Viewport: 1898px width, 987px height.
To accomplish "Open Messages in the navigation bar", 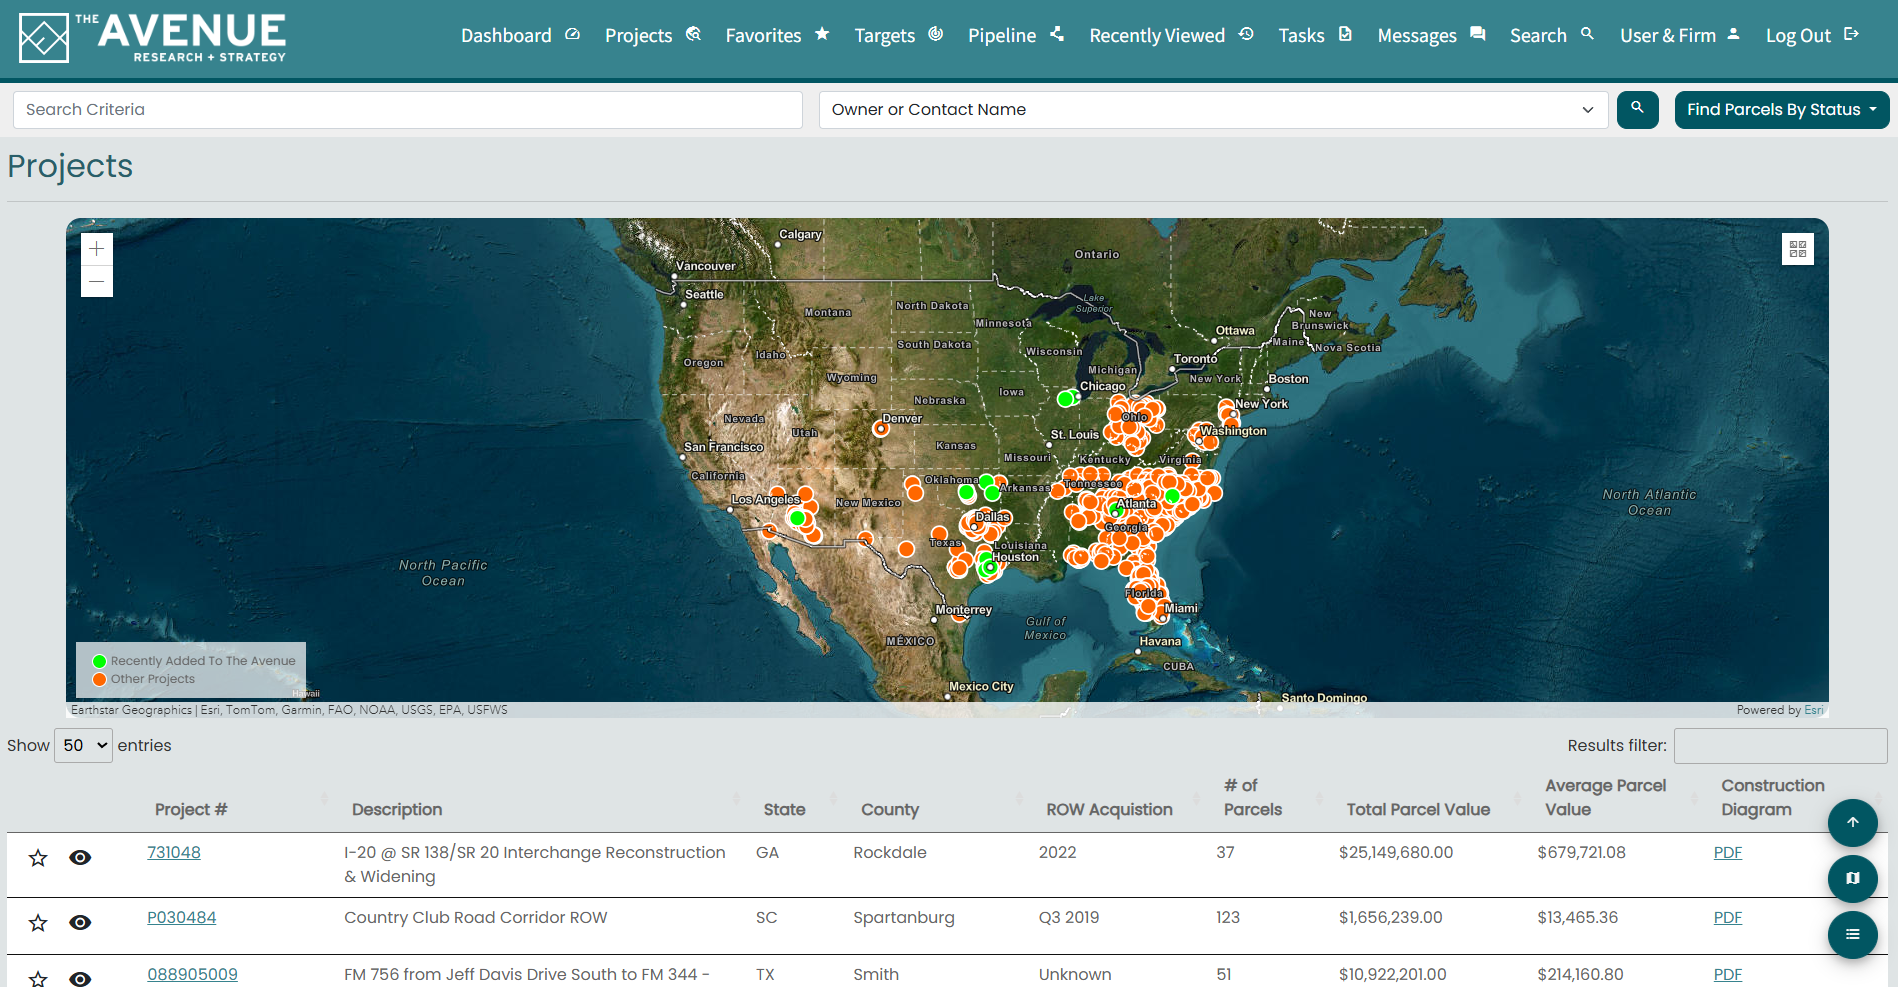I will click(x=1431, y=36).
